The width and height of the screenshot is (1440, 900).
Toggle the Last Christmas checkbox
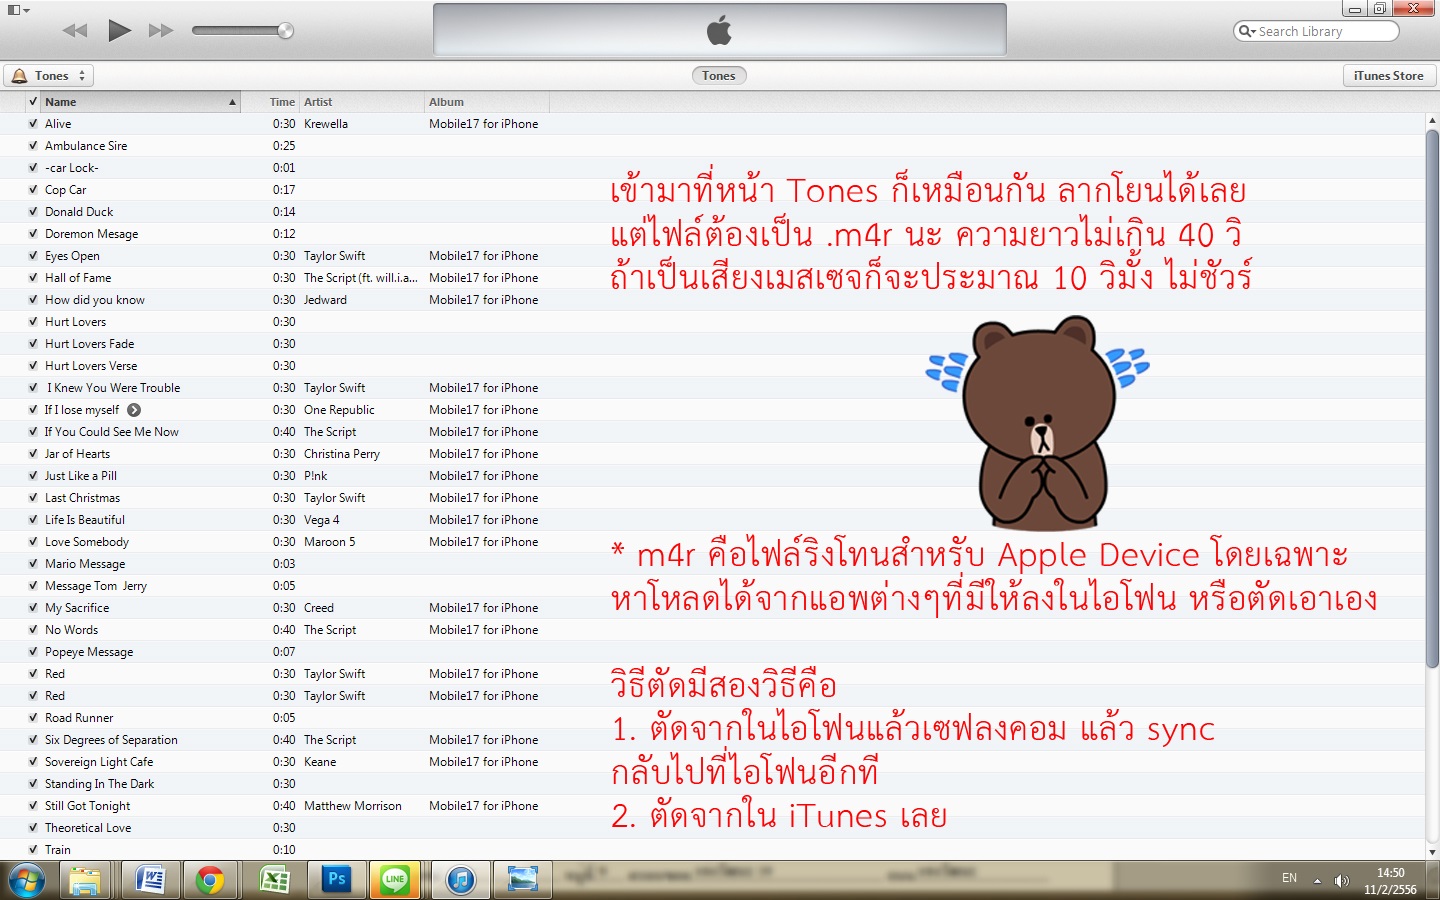pos(33,498)
